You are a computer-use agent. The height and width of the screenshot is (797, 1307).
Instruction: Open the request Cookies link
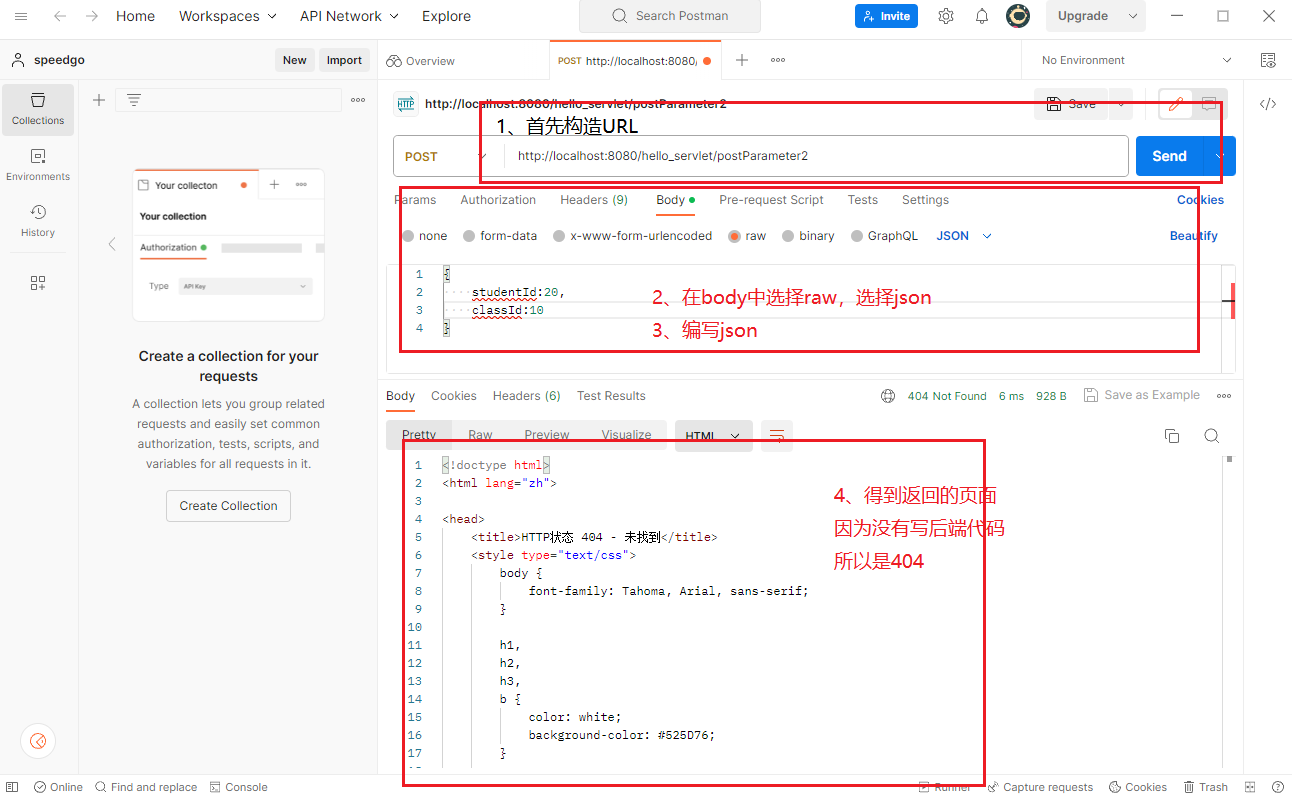tap(1200, 200)
